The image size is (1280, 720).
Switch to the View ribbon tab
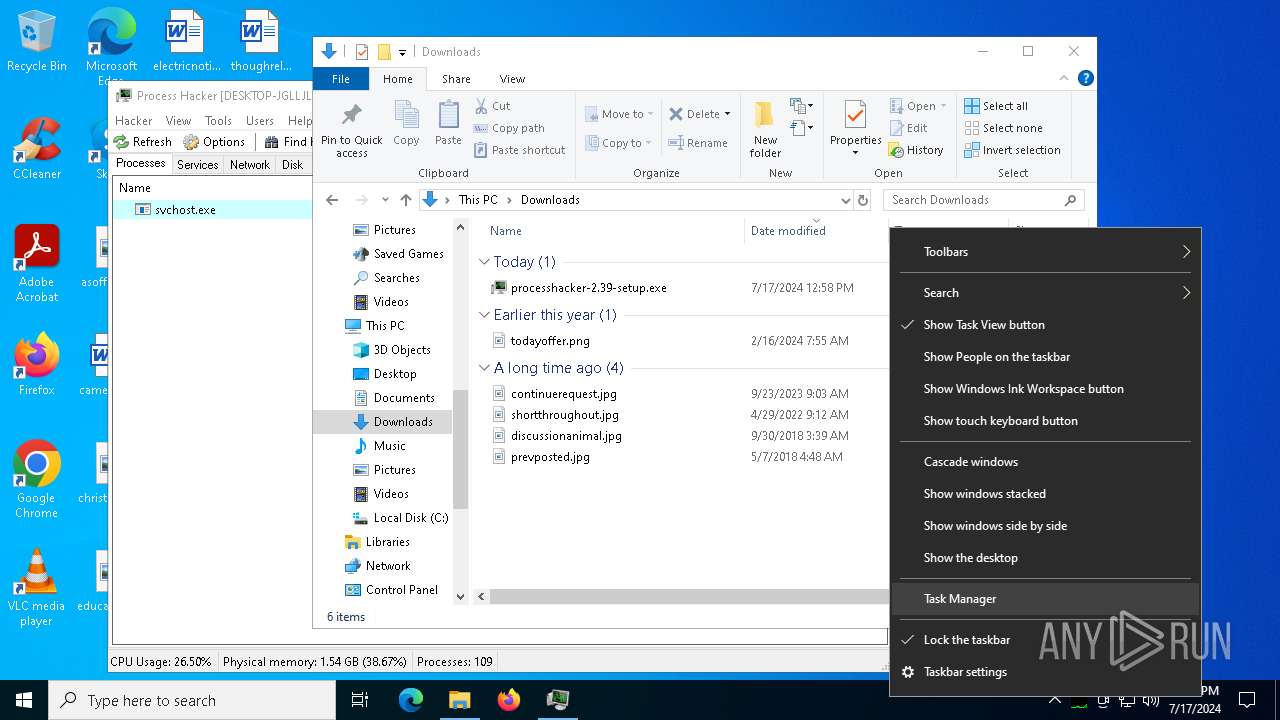click(x=512, y=79)
